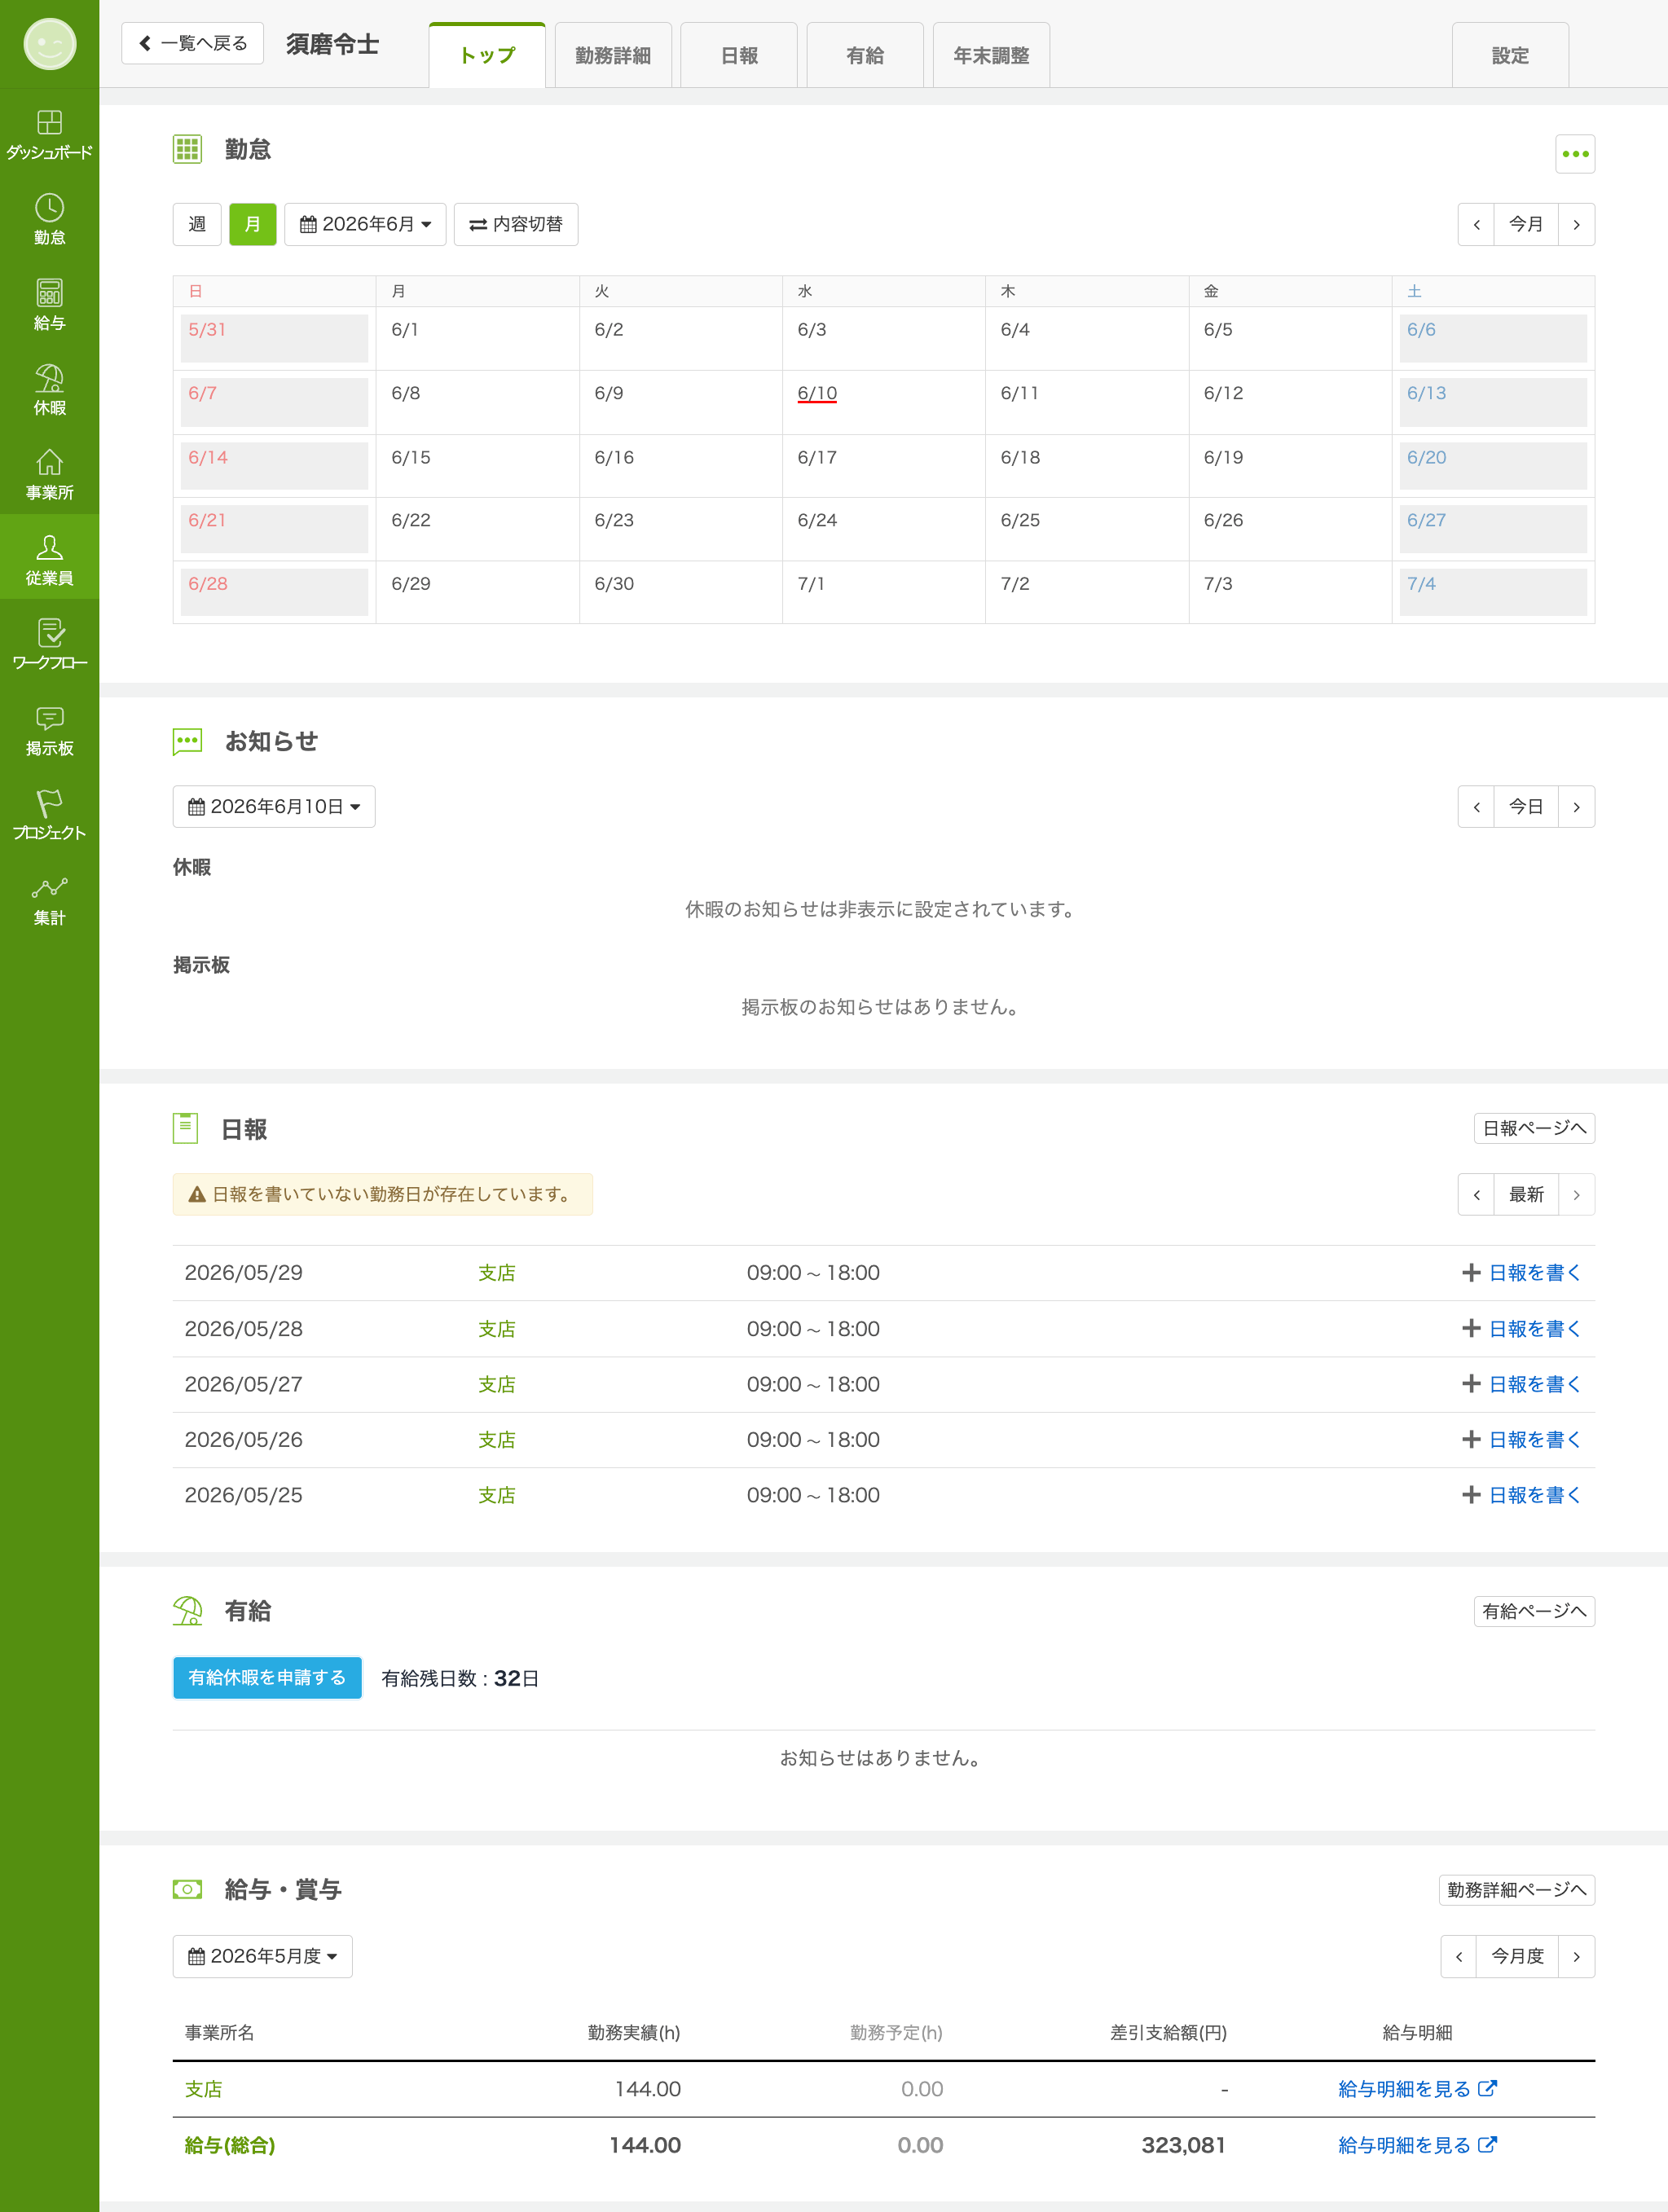Open the 事業所 house icon in sidebar
Image resolution: width=1668 pixels, height=2212 pixels.
click(49, 474)
